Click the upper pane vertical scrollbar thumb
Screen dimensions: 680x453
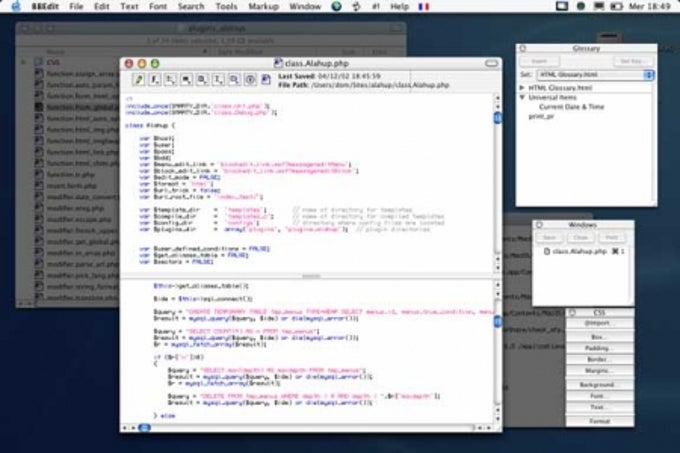[498, 117]
